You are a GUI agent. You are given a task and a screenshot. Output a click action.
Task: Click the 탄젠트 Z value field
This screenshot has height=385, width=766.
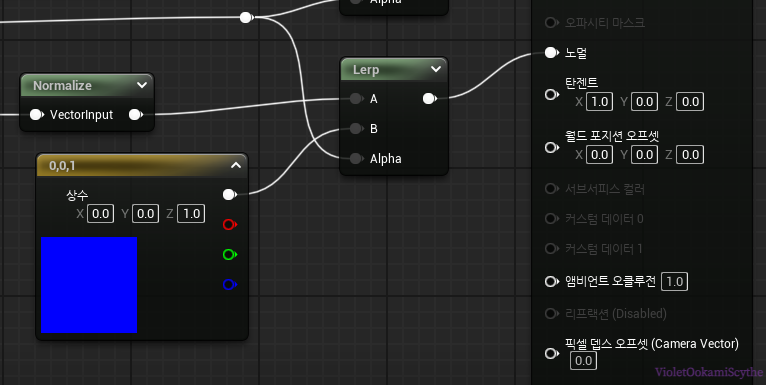point(690,102)
